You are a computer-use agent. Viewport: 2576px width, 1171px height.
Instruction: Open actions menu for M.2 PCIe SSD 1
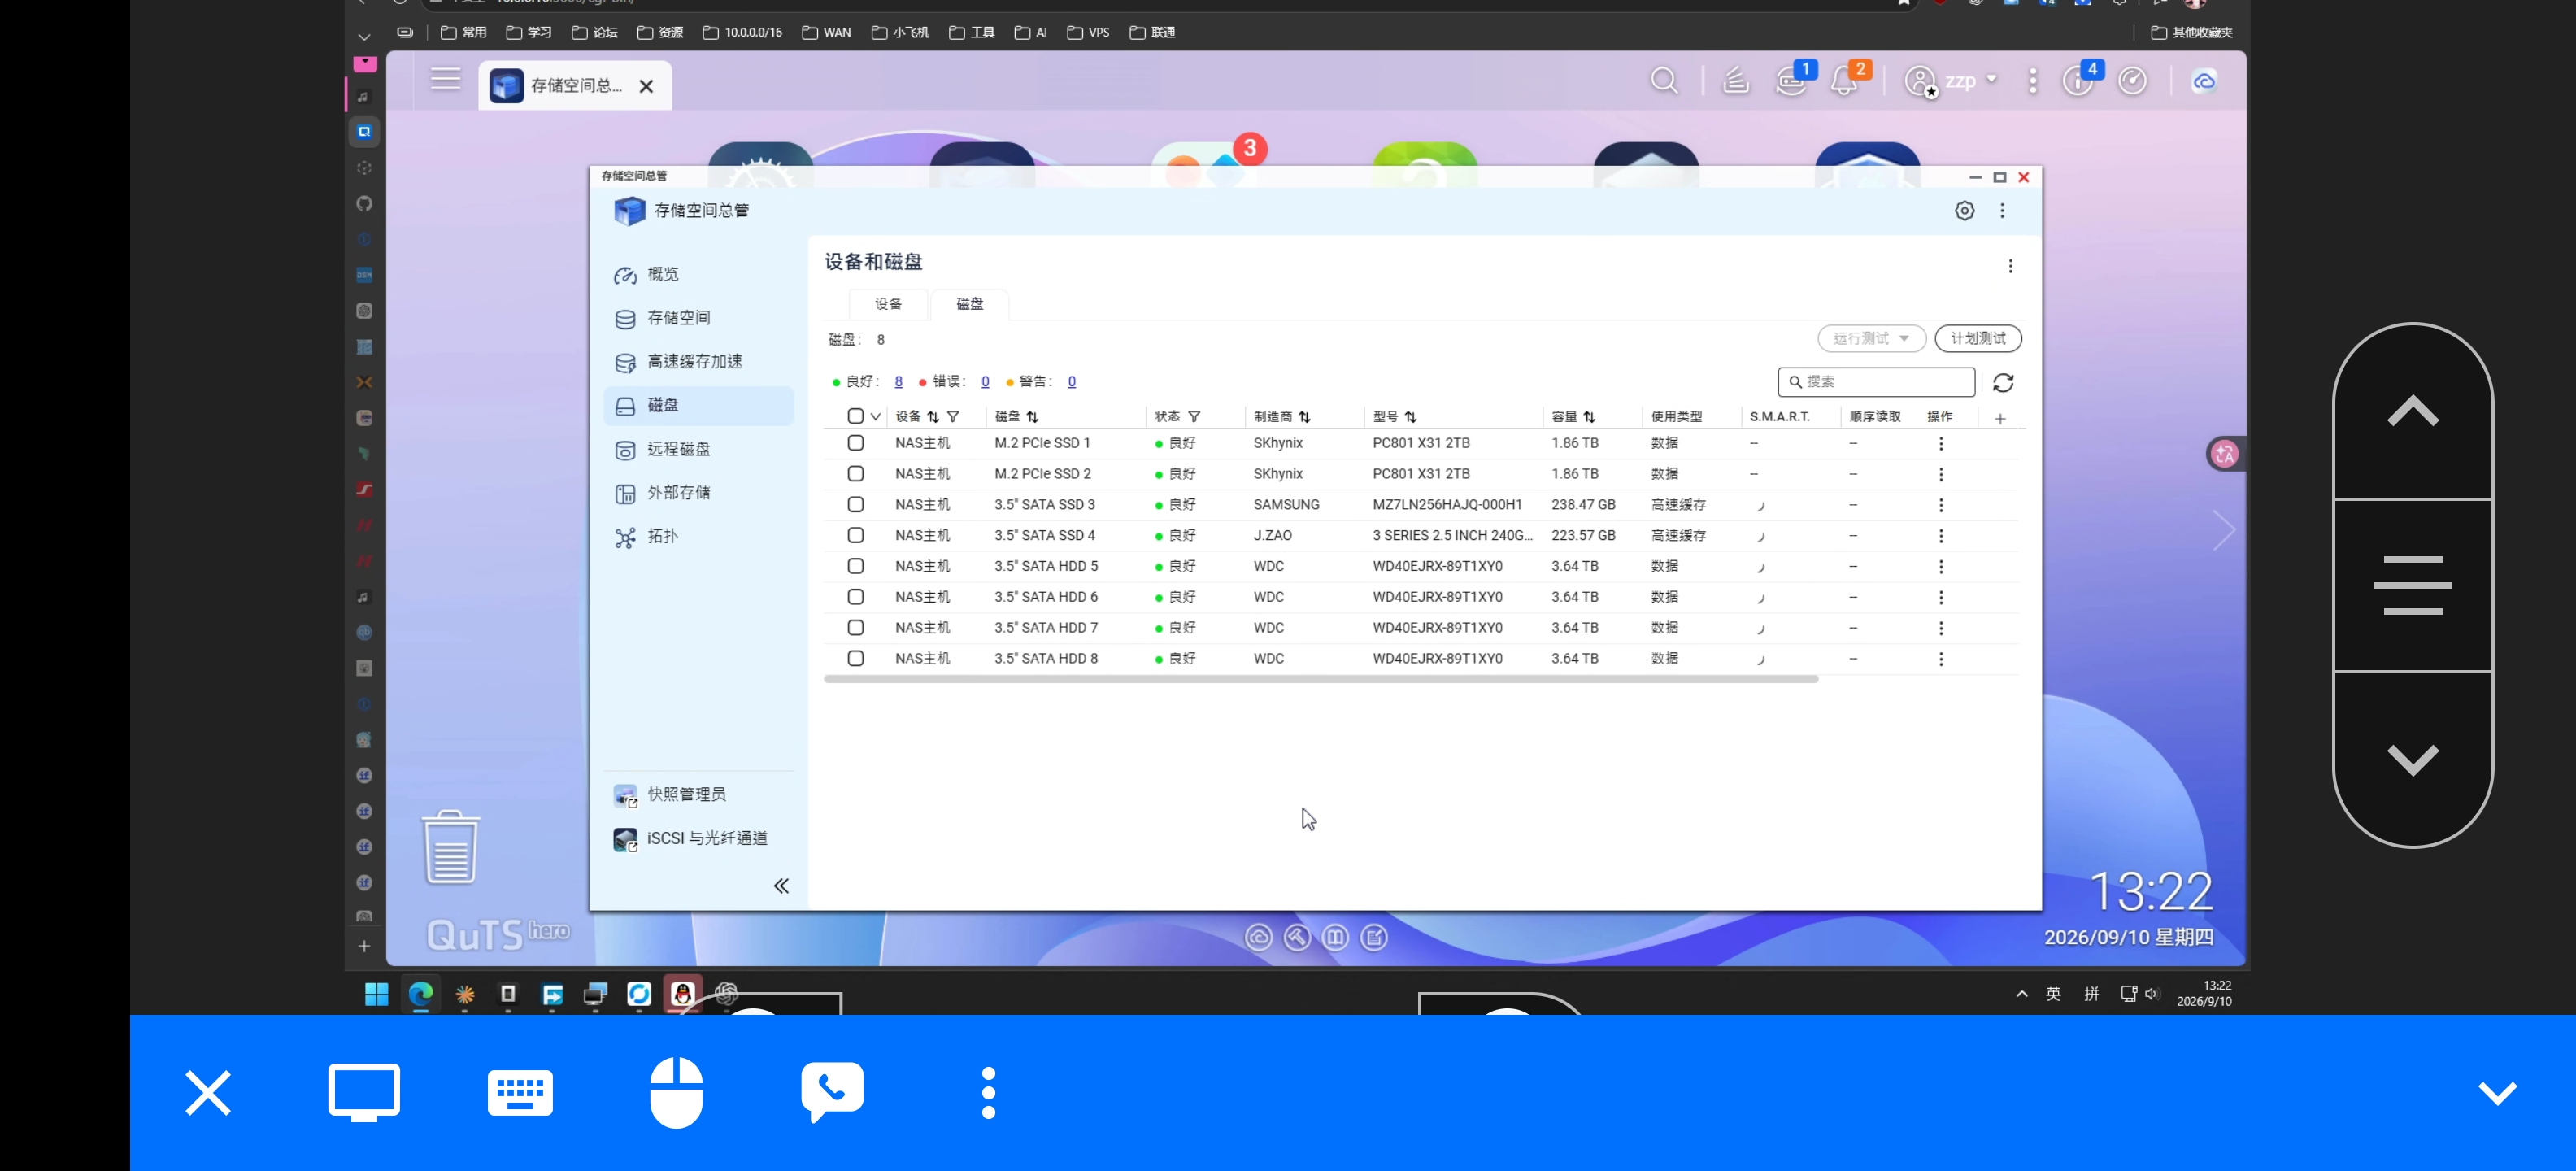coord(1941,444)
